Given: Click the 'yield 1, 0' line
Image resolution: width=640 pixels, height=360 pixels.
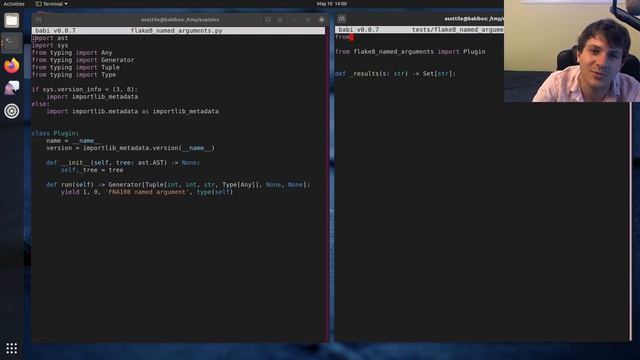Looking at the screenshot, I should [147, 192].
